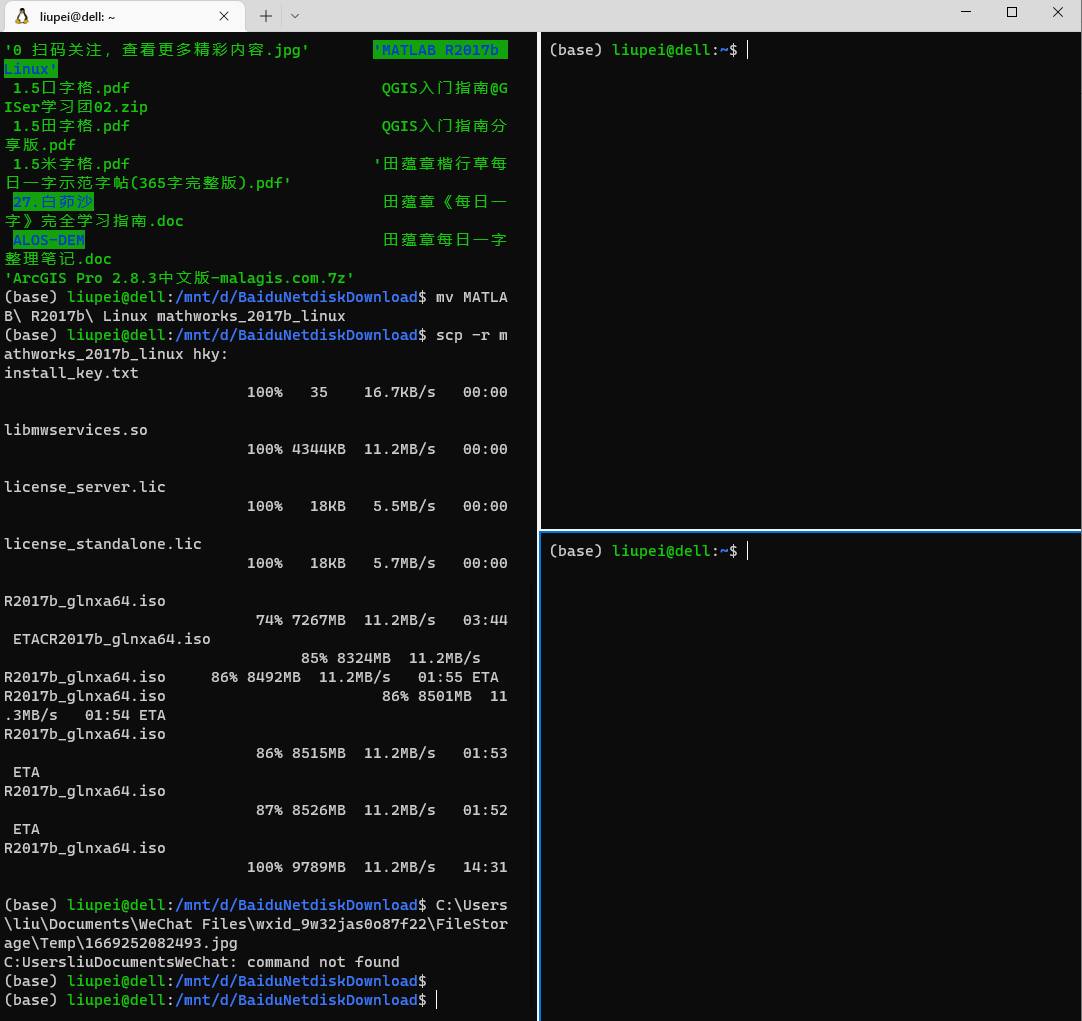
Task: Click 'athworks_2017b_linux hky:' command text
Action: tap(116, 354)
